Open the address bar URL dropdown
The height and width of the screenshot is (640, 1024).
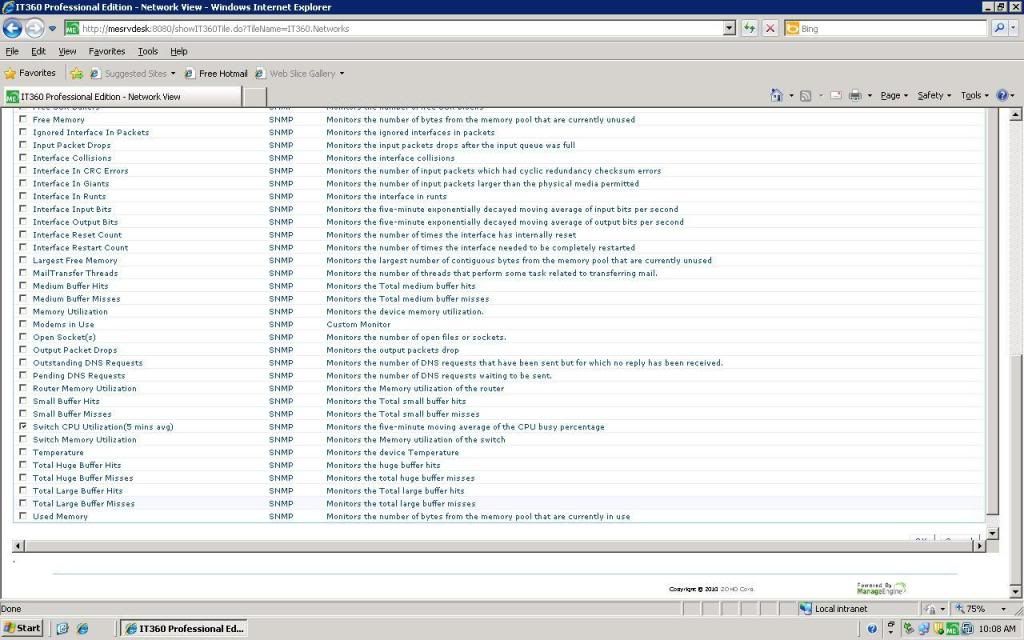pyautogui.click(x=729, y=28)
